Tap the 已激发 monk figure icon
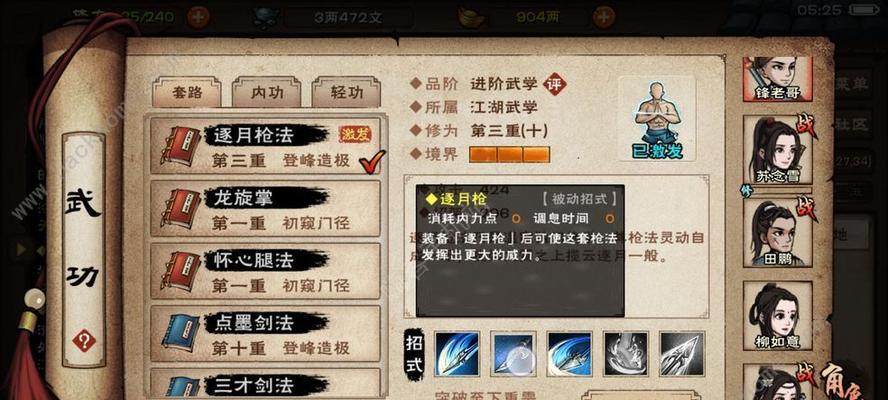888x400 pixels. pyautogui.click(x=657, y=120)
